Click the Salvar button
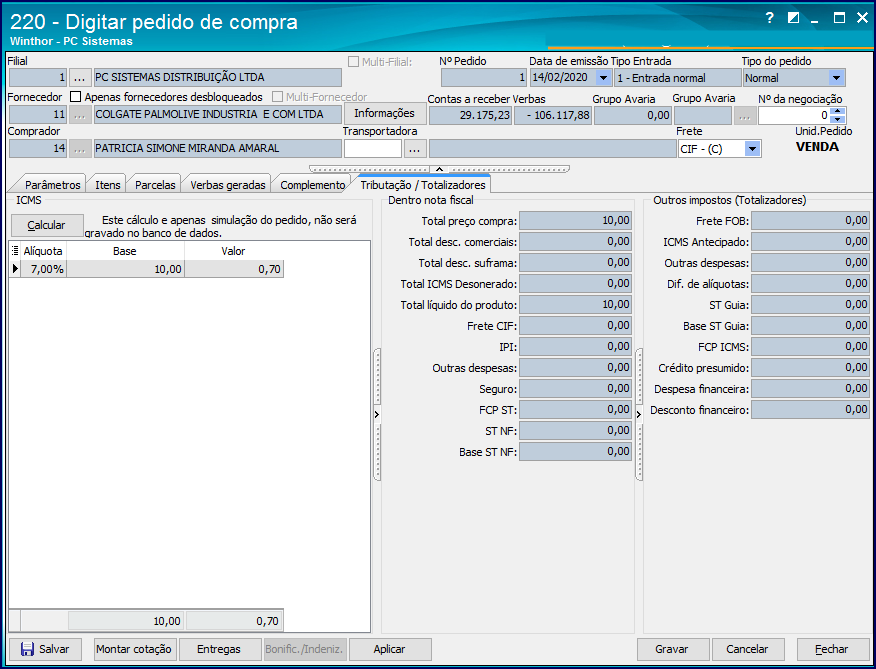This screenshot has width=876, height=669. 45,649
